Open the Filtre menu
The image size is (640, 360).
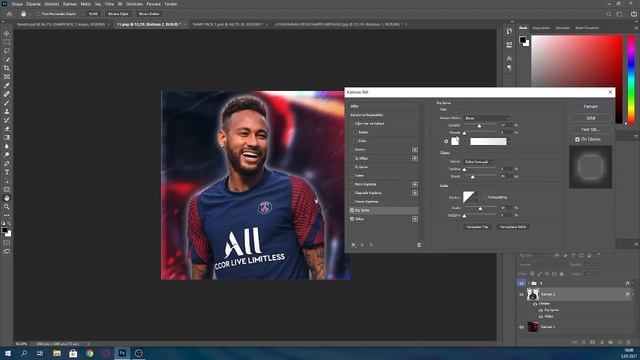(109, 4)
